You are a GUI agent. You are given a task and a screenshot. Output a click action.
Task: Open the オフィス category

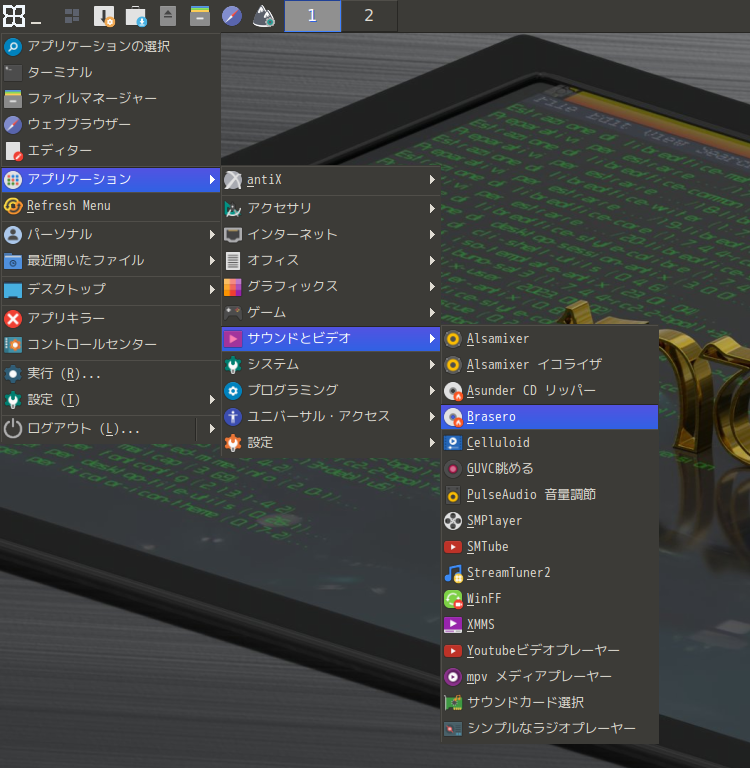tap(331, 261)
